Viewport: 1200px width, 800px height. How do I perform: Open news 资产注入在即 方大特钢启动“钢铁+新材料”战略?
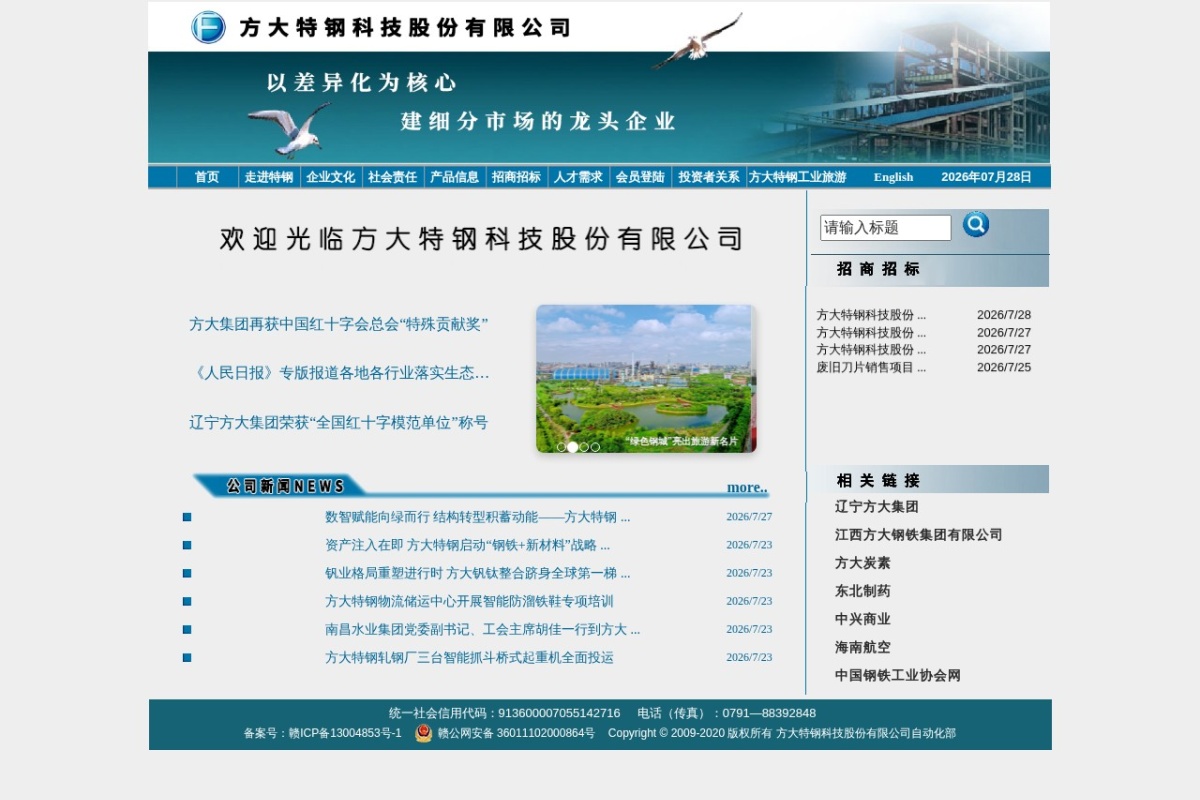point(467,545)
